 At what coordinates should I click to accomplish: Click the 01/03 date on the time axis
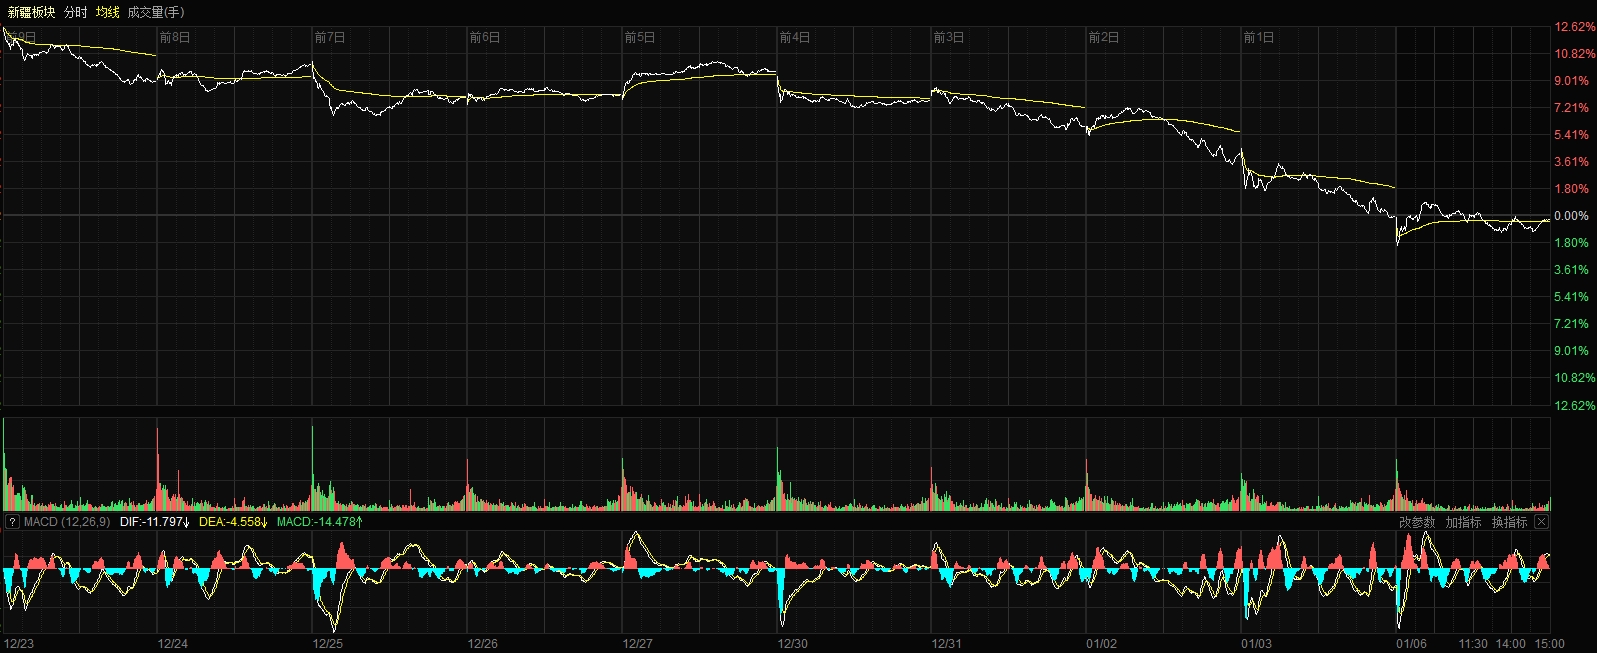(x=1257, y=643)
